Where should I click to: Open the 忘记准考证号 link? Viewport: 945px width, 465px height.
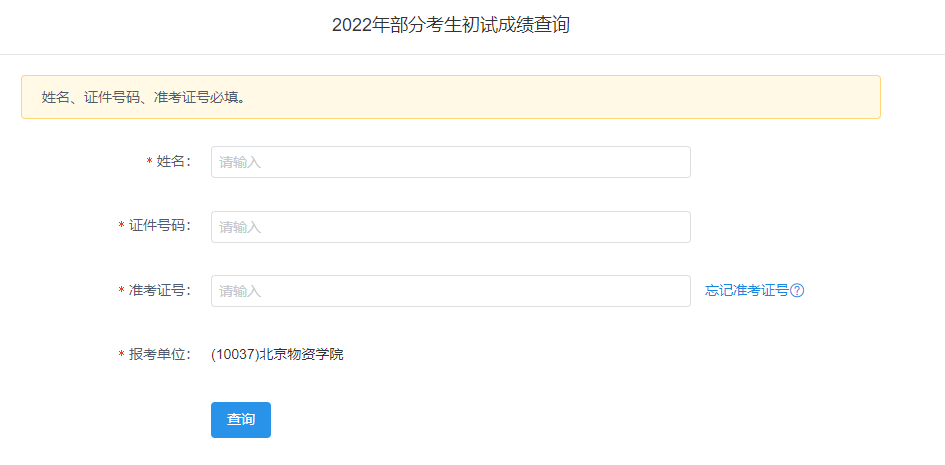747,291
